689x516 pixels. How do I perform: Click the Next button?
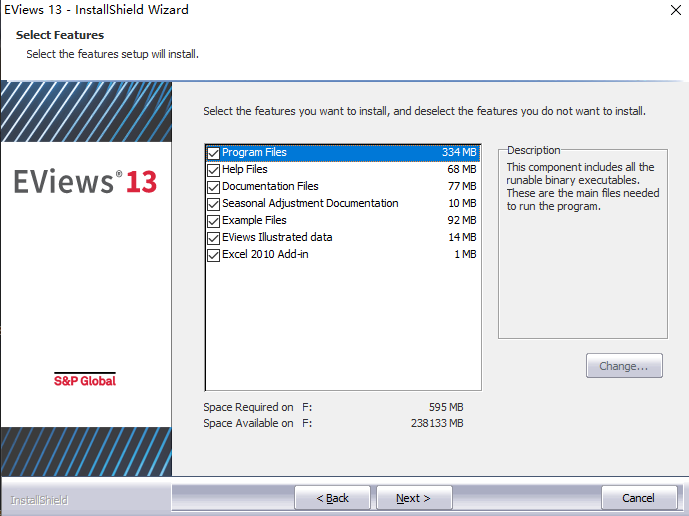[x=414, y=498]
